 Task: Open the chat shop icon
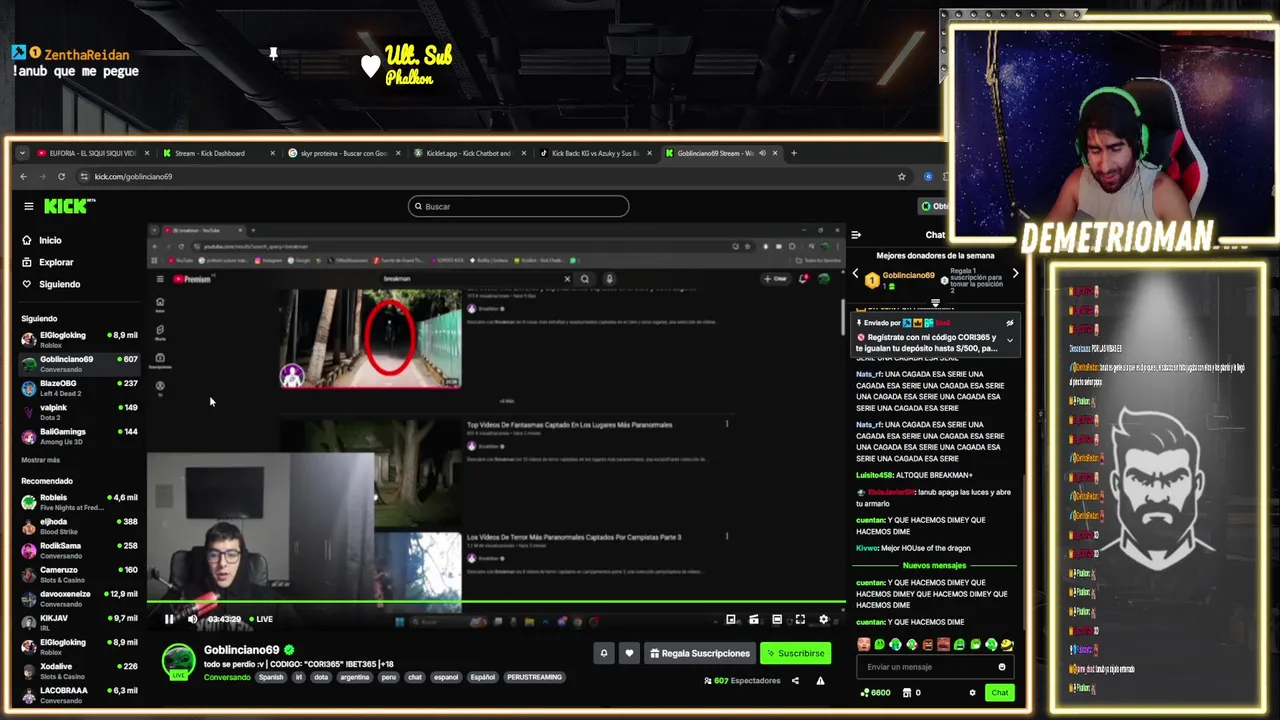click(907, 692)
